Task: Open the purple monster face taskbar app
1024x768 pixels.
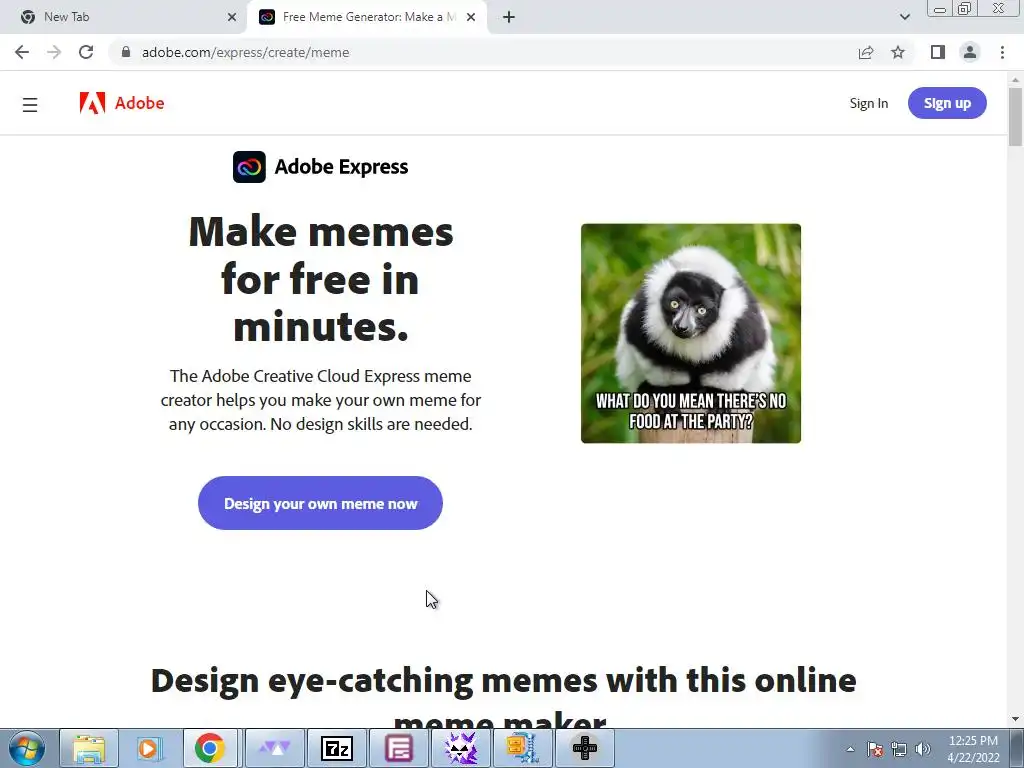Action: point(460,748)
